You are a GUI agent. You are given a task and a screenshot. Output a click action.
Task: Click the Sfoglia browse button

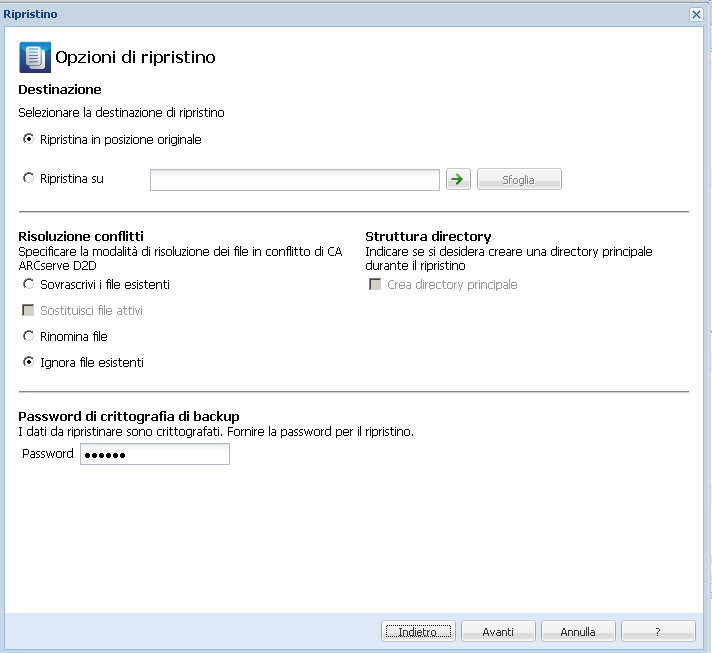coord(519,179)
